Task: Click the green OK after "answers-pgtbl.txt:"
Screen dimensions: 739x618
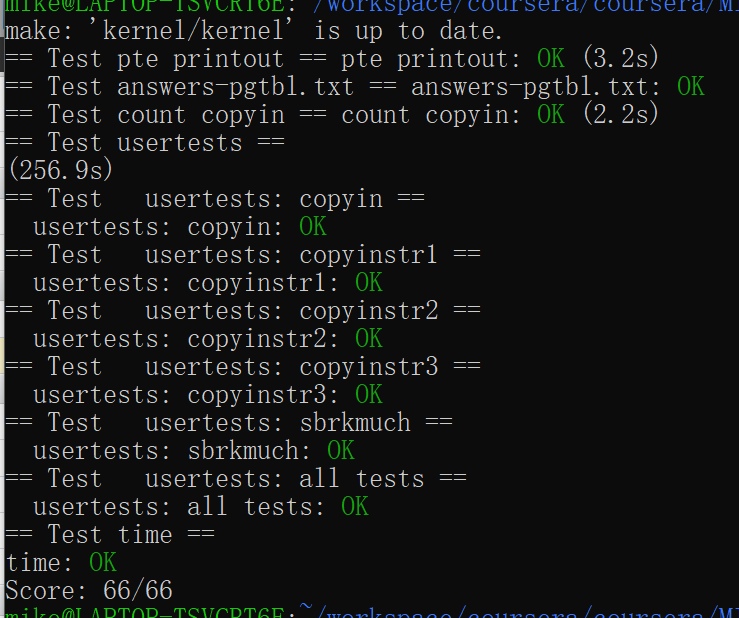Action: point(690,87)
